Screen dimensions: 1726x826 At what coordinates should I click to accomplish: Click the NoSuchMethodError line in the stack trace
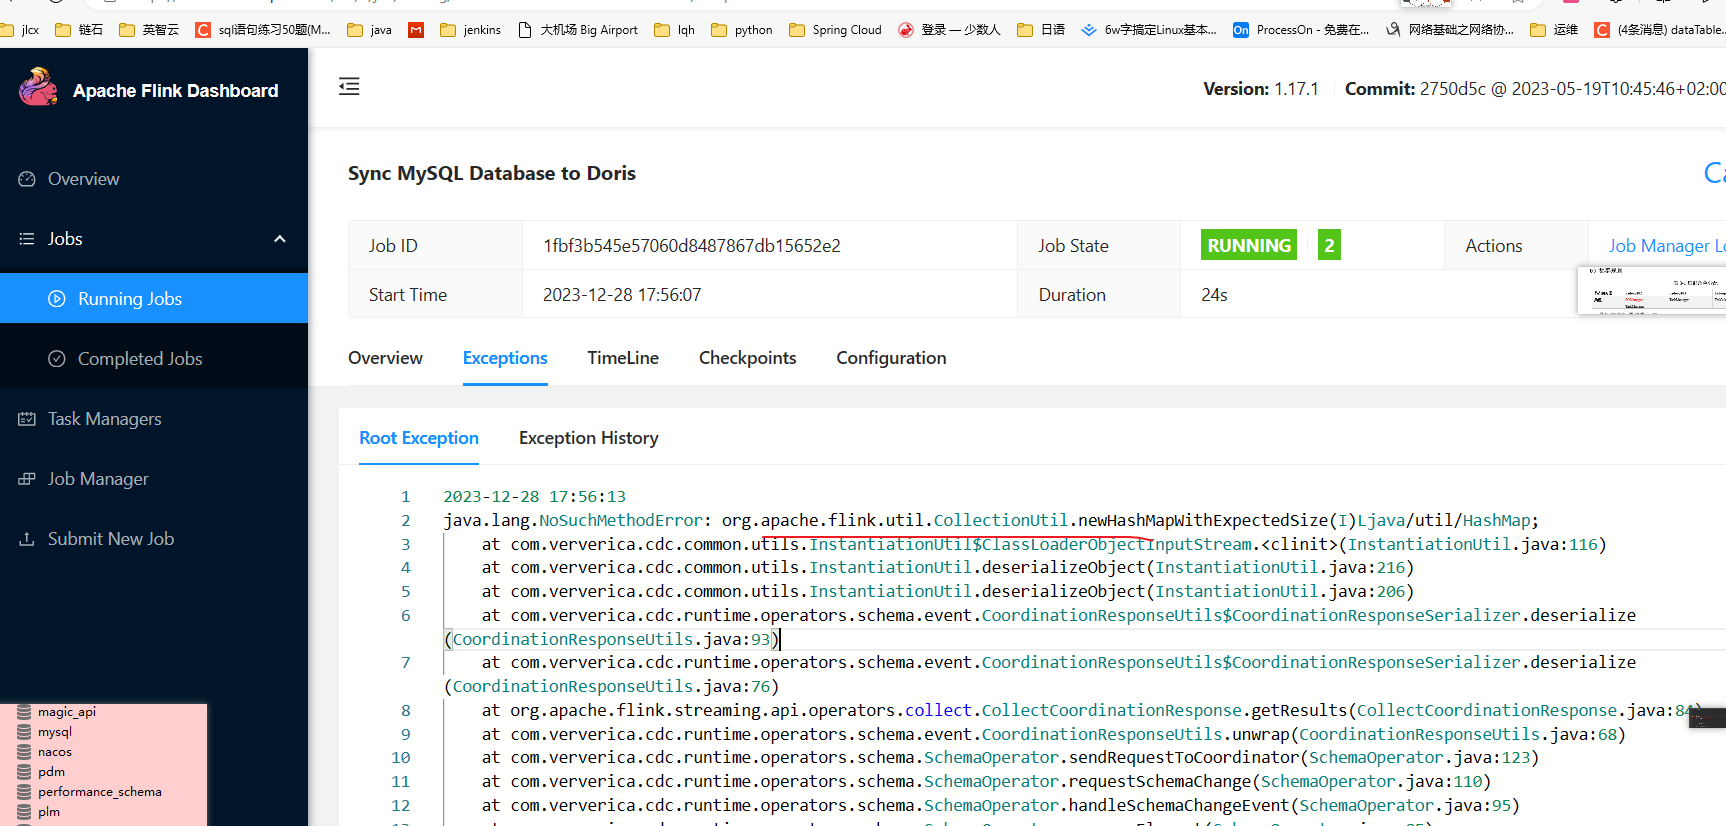coord(991,520)
